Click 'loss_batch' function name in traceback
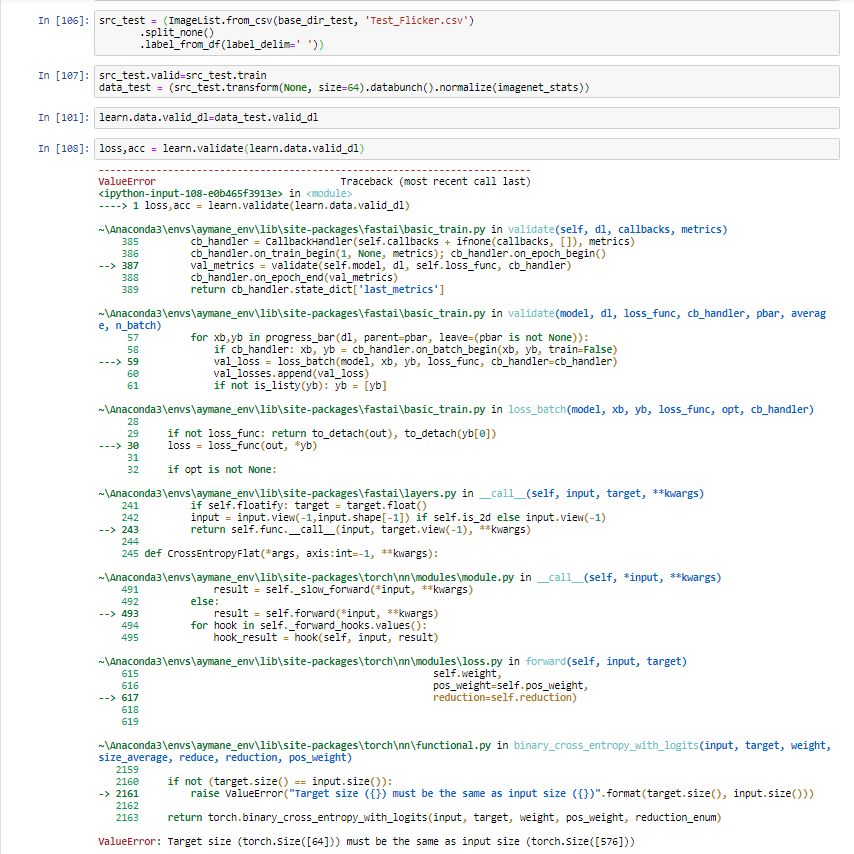Viewport: 854px width, 854px height. click(537, 410)
